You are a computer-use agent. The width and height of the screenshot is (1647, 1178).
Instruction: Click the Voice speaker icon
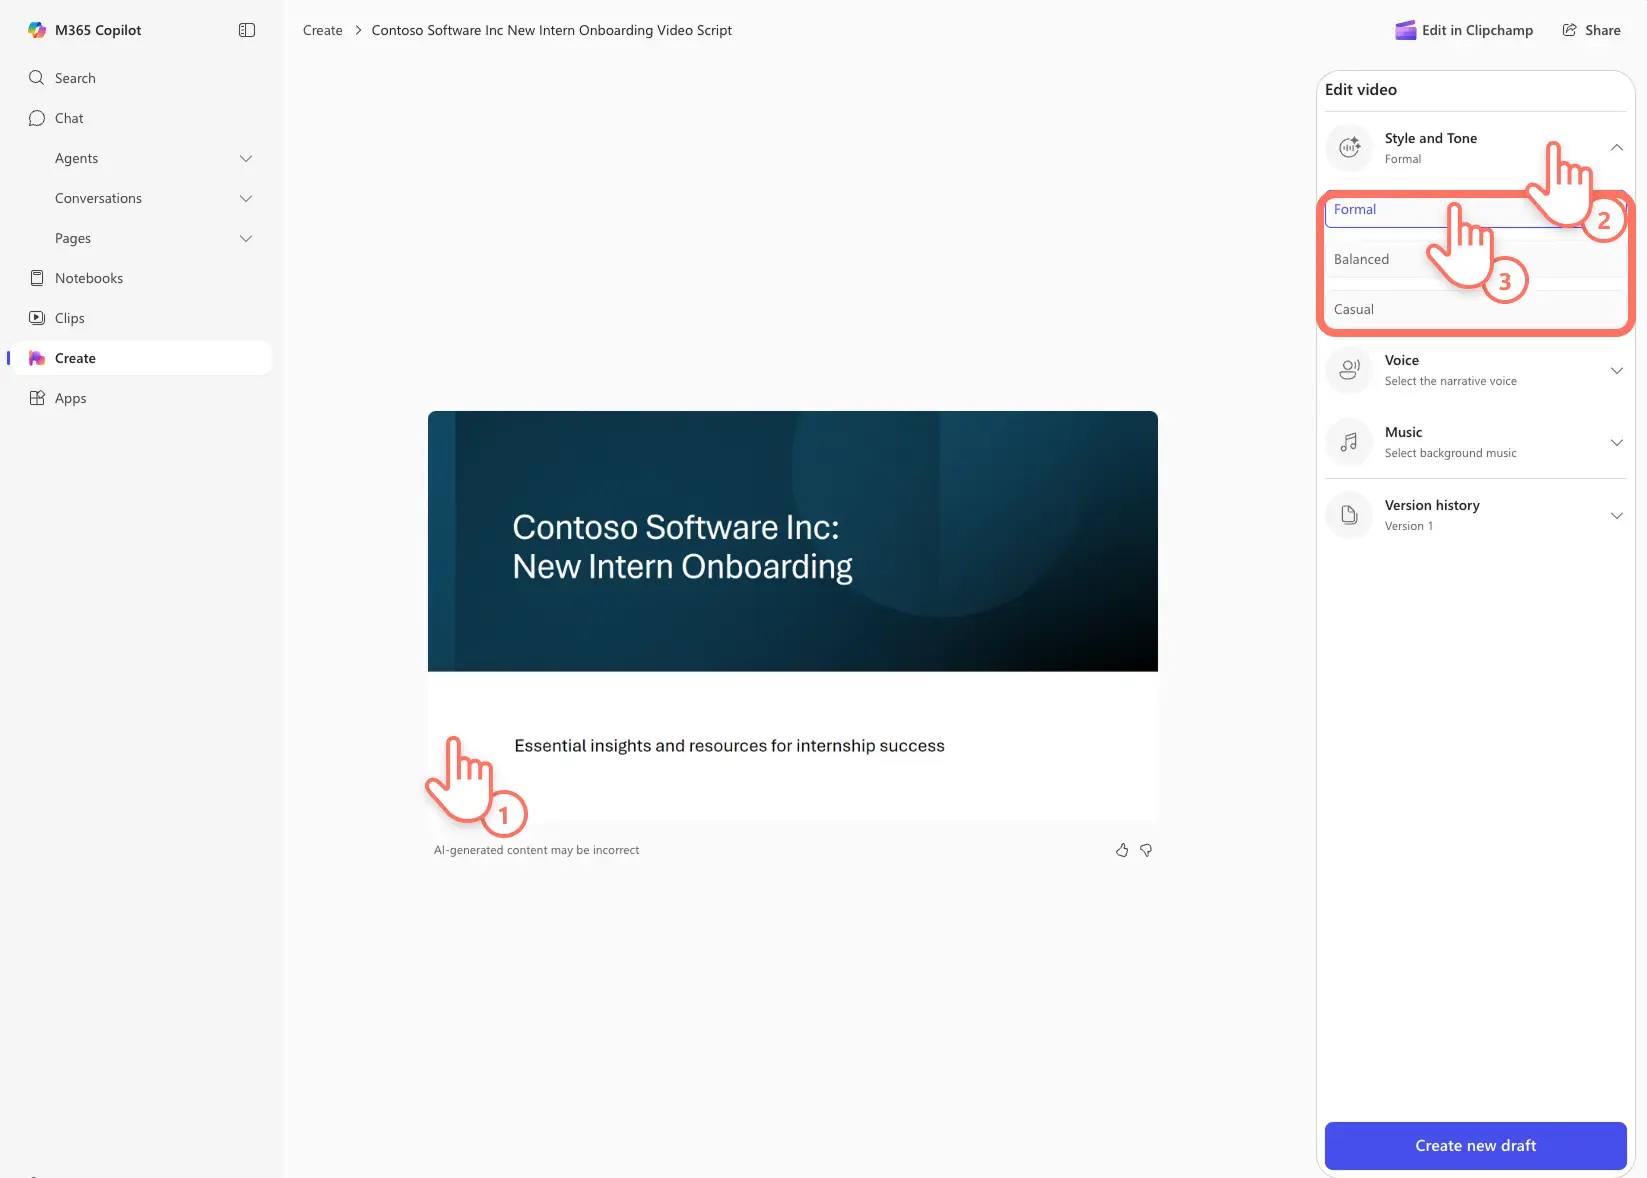click(1349, 370)
